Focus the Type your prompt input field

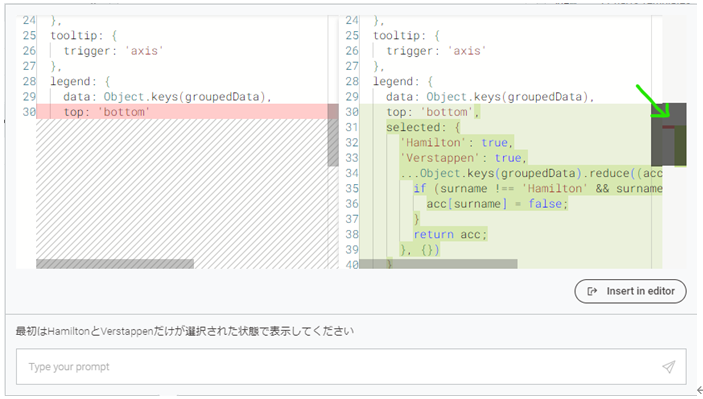[x=351, y=367]
